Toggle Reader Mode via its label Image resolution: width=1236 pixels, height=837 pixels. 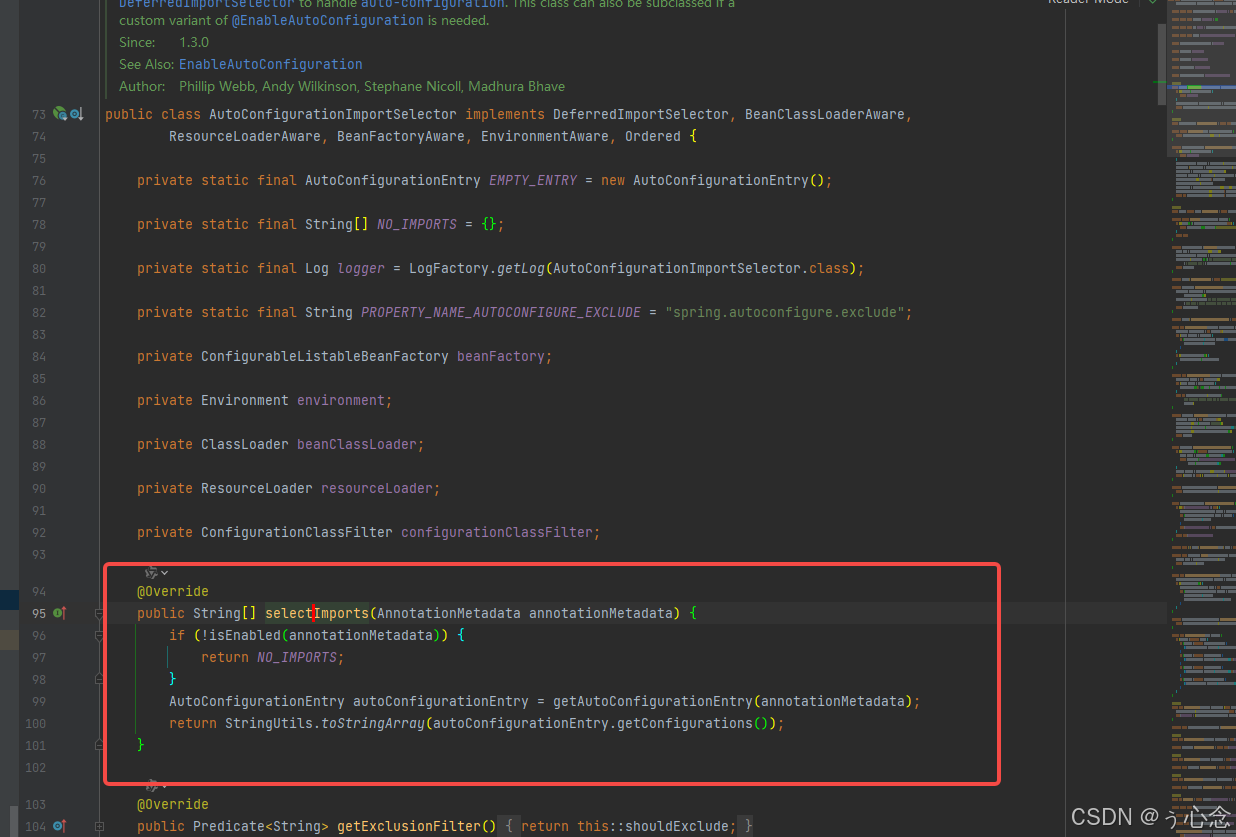click(x=1089, y=3)
